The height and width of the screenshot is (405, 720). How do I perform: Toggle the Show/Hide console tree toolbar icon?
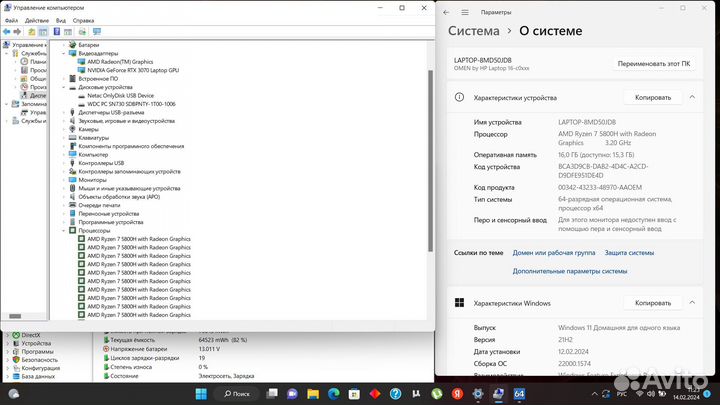point(43,32)
